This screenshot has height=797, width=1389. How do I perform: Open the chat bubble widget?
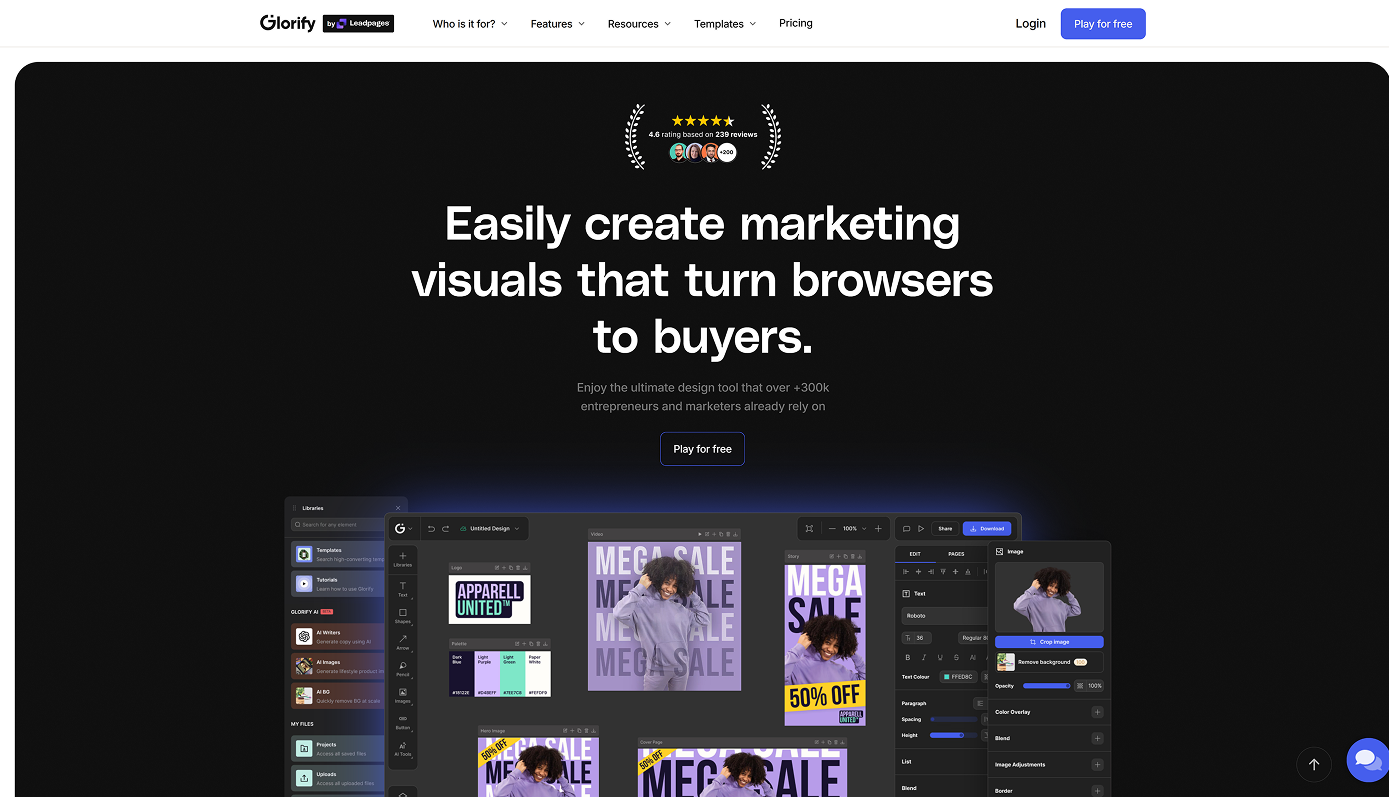click(x=1366, y=761)
